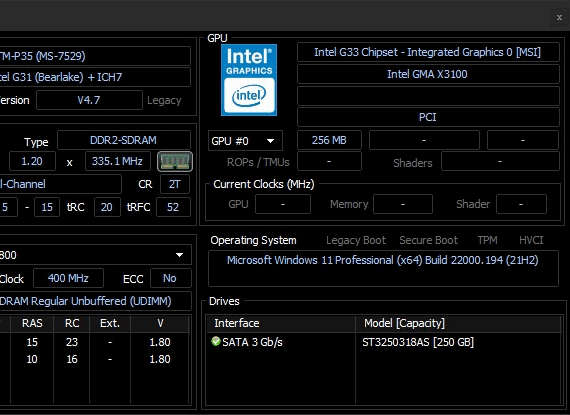The width and height of the screenshot is (570, 415).
Task: Click the Legacy BIOS indicator
Action: [164, 100]
